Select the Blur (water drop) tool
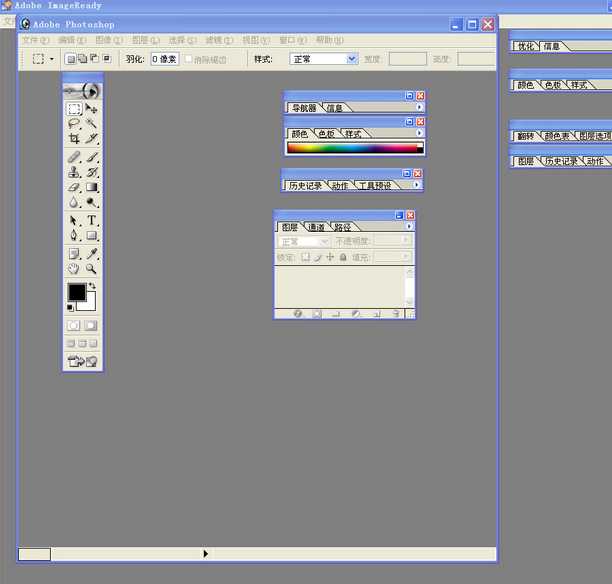Screen dimensions: 612x584 (x=74, y=202)
